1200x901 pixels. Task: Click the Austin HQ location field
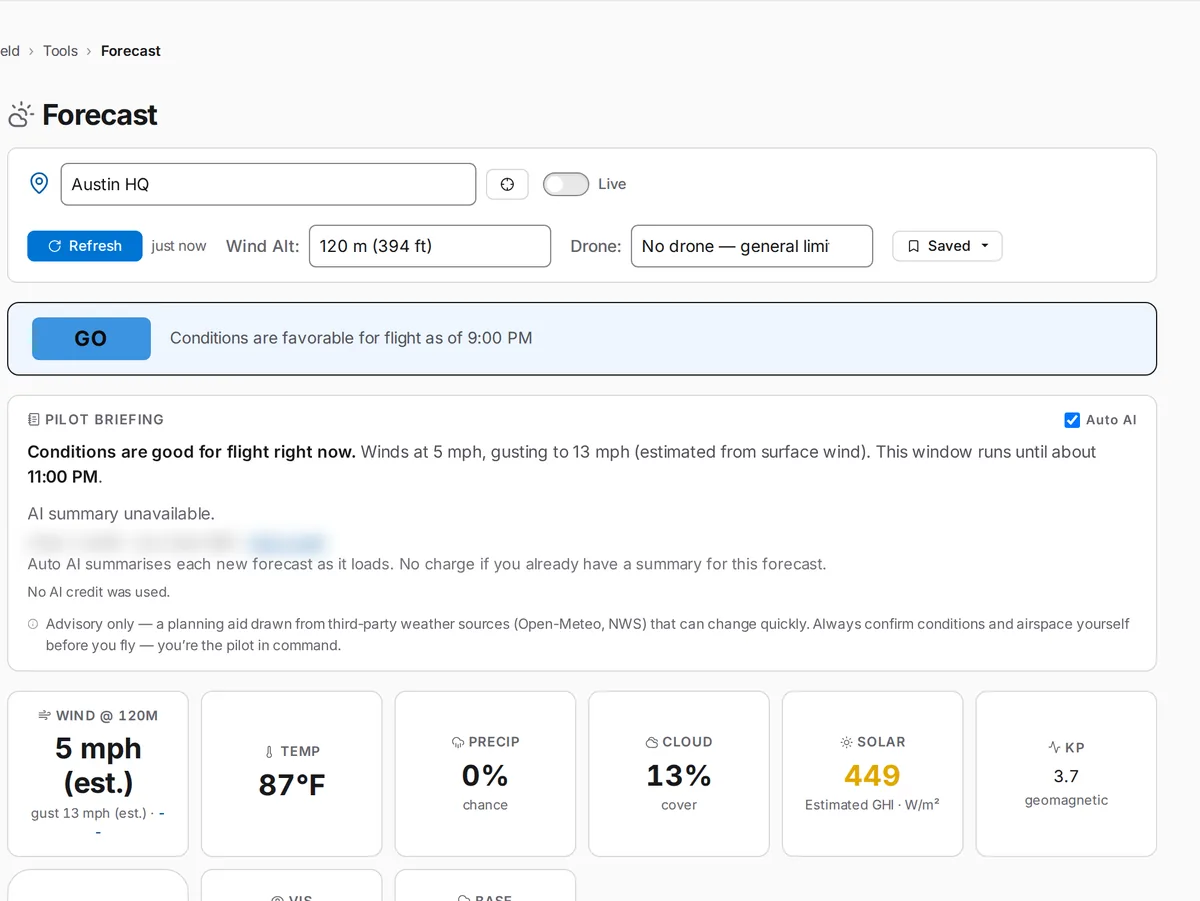(x=268, y=184)
